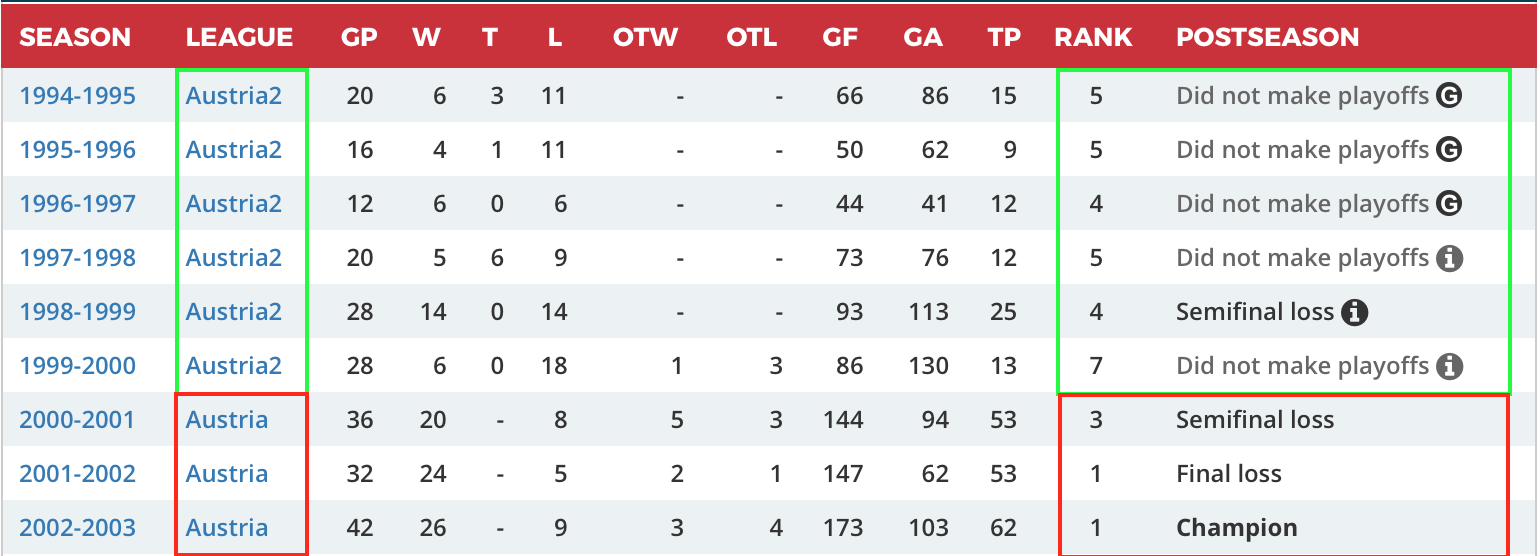Click the G icon in 1994-1995 row

coord(1449,96)
